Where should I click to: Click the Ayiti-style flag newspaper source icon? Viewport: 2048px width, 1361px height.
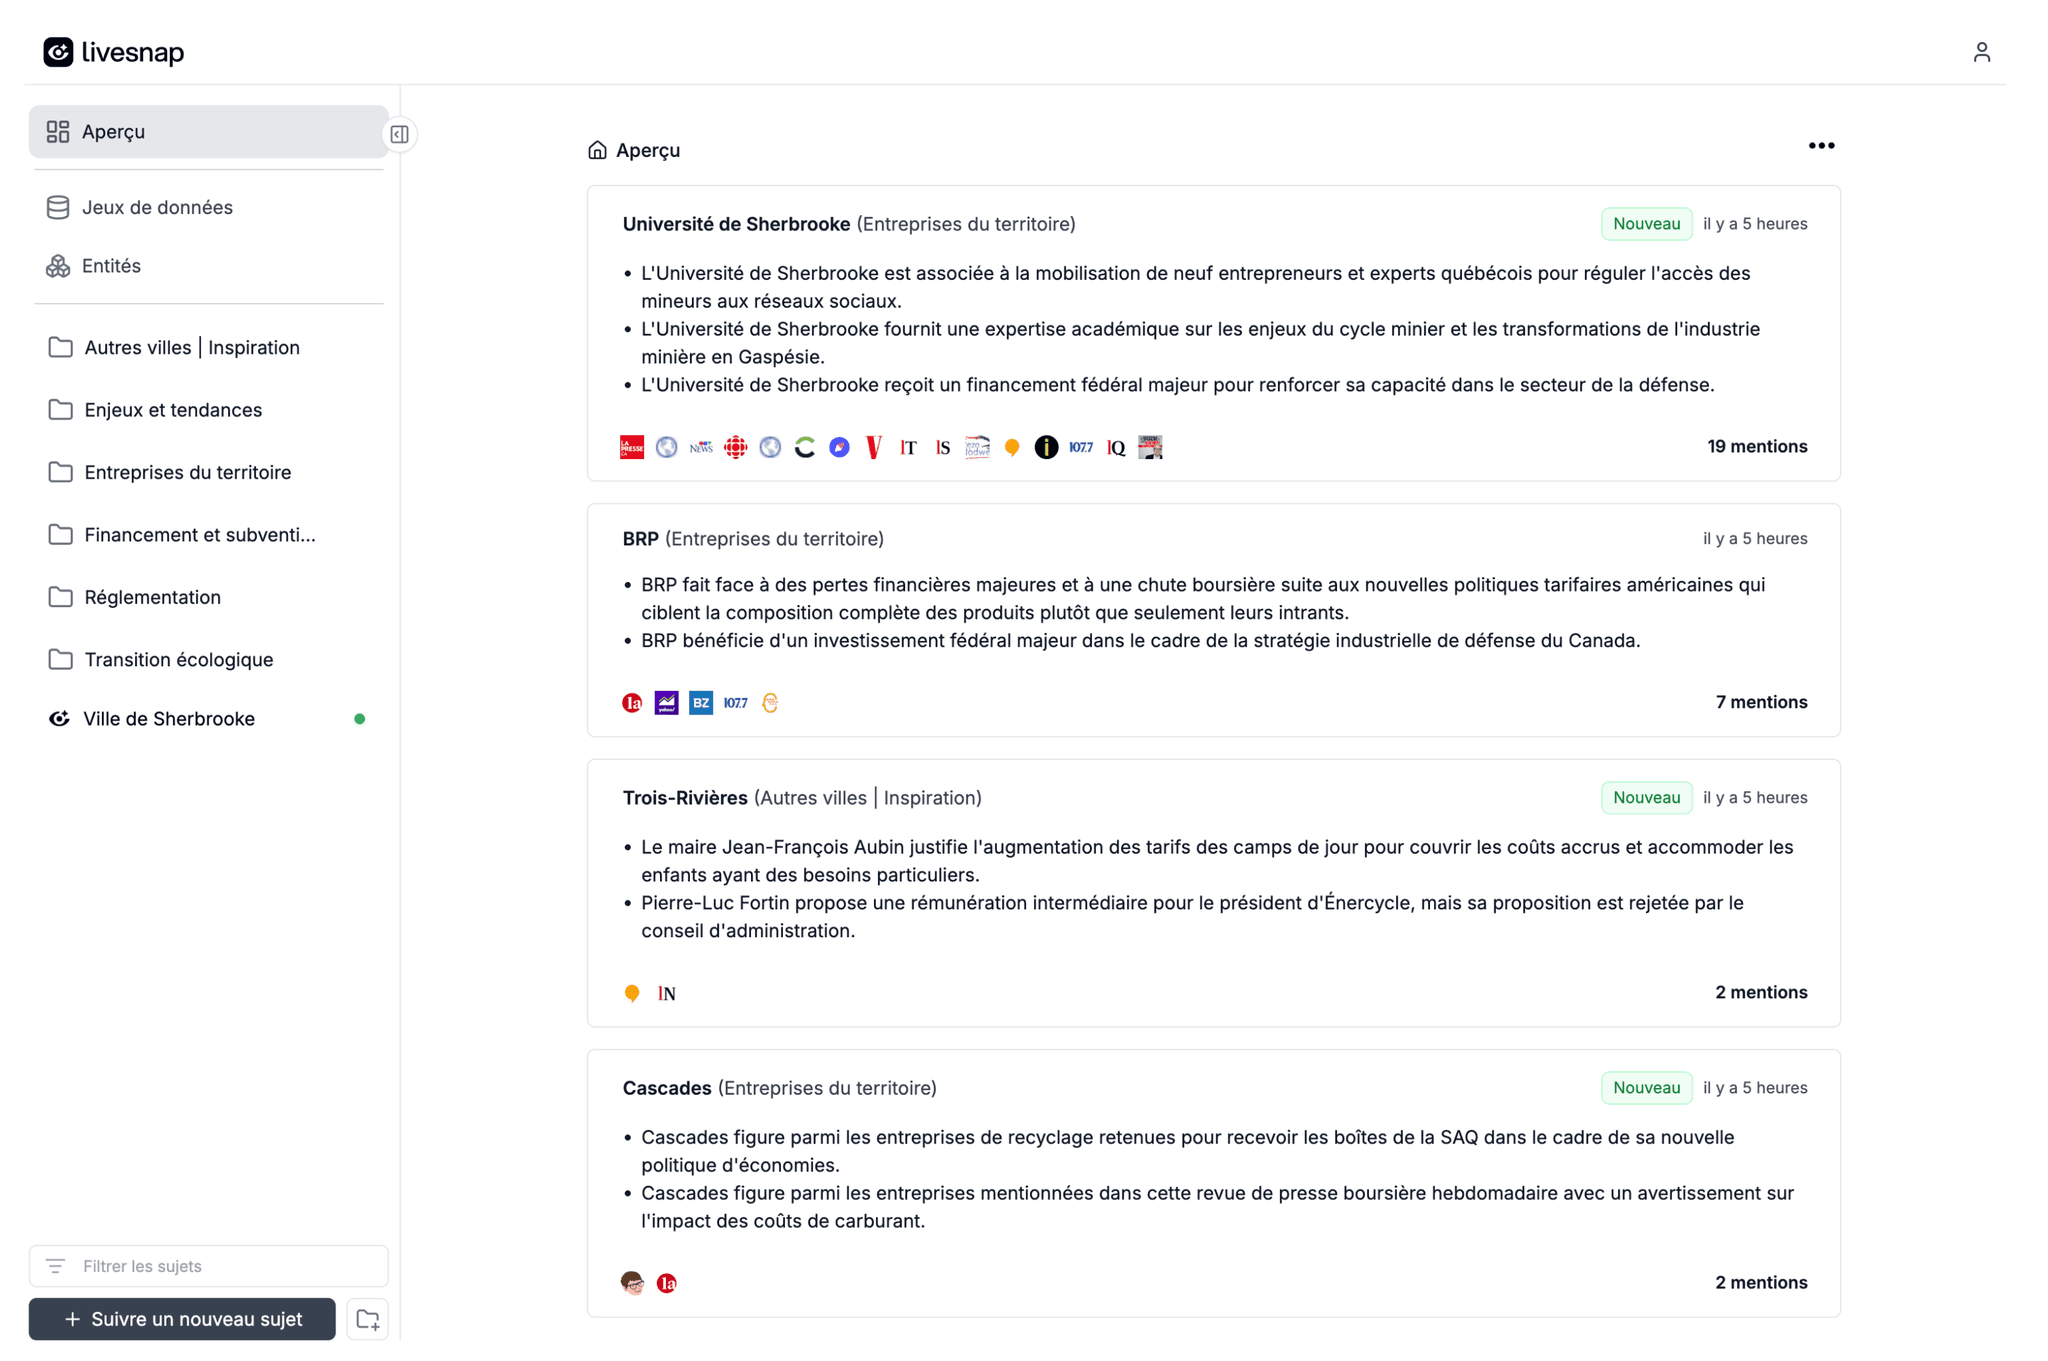(x=977, y=447)
